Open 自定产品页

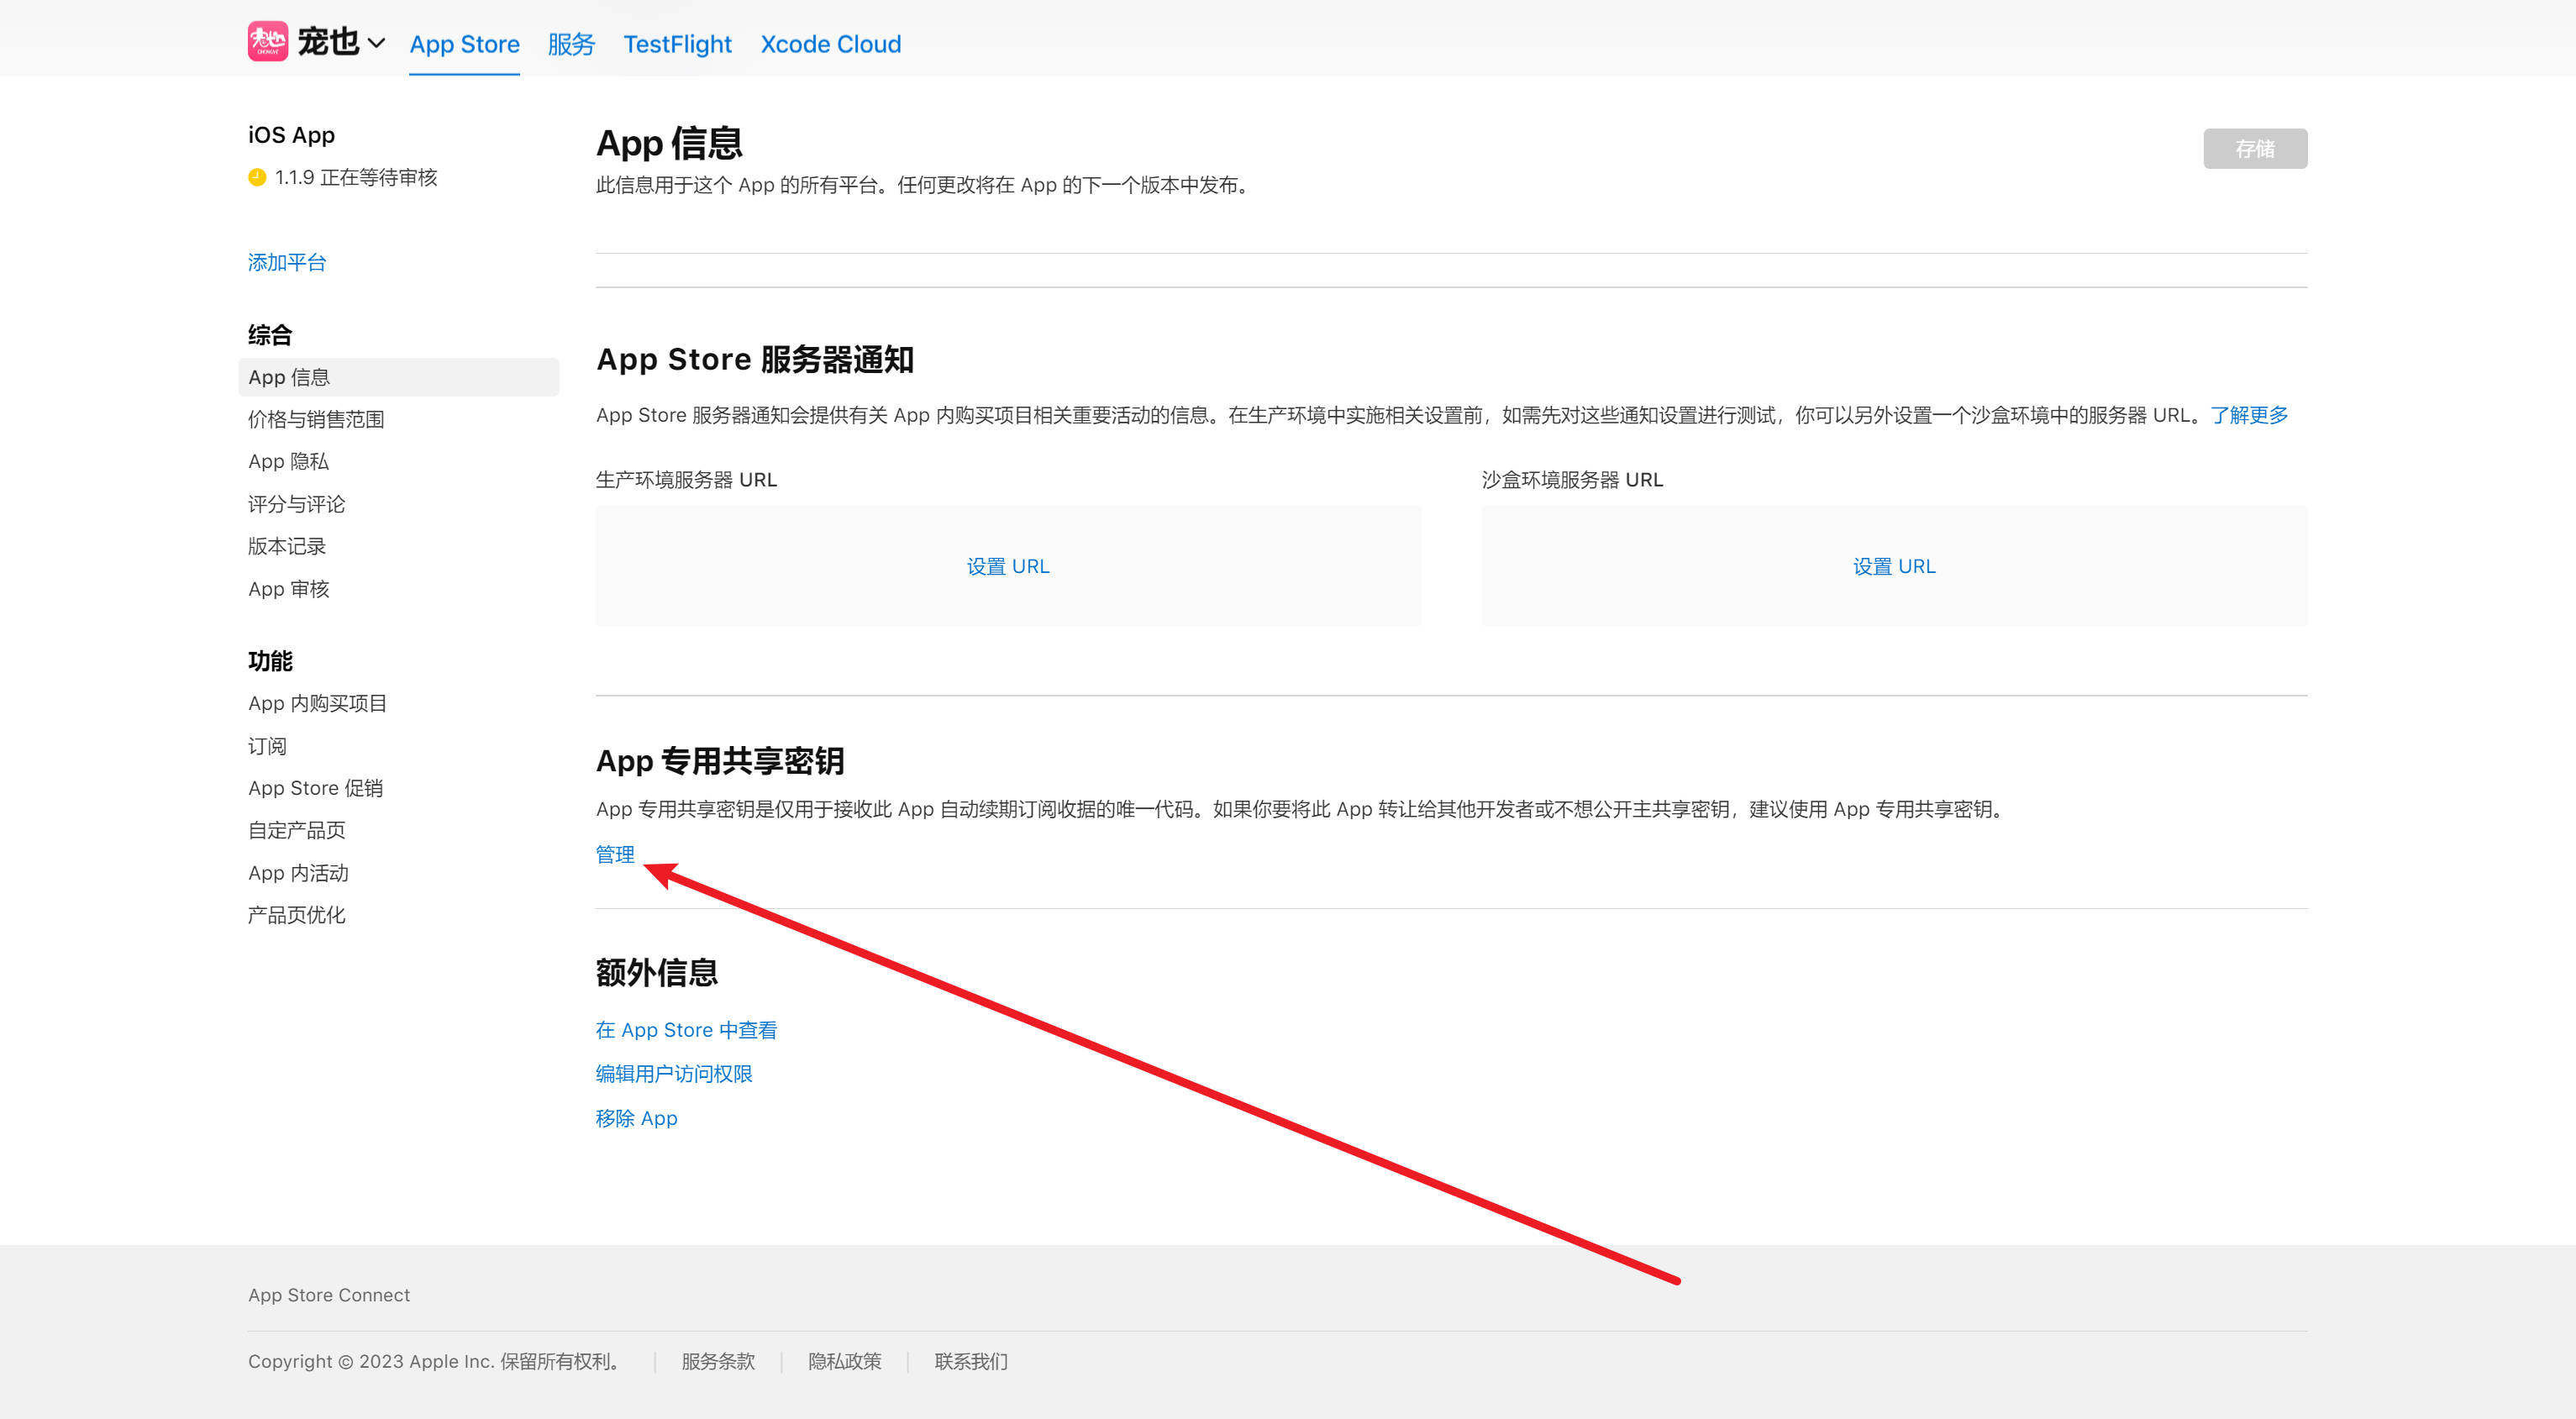[x=296, y=831]
